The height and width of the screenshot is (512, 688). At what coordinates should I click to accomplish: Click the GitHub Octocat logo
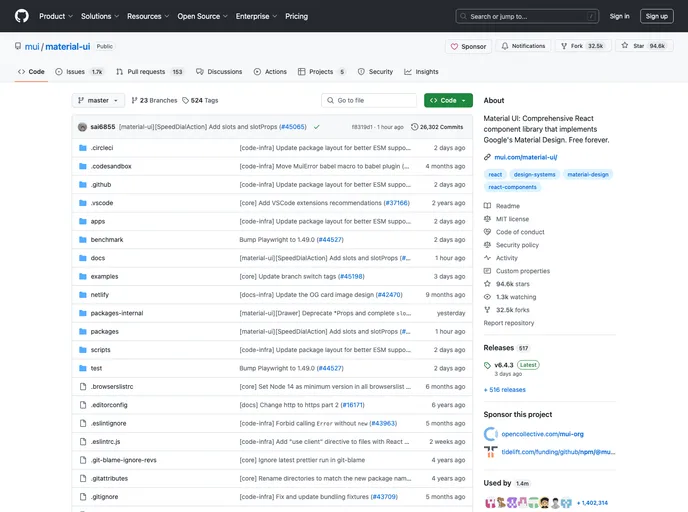[22, 16]
